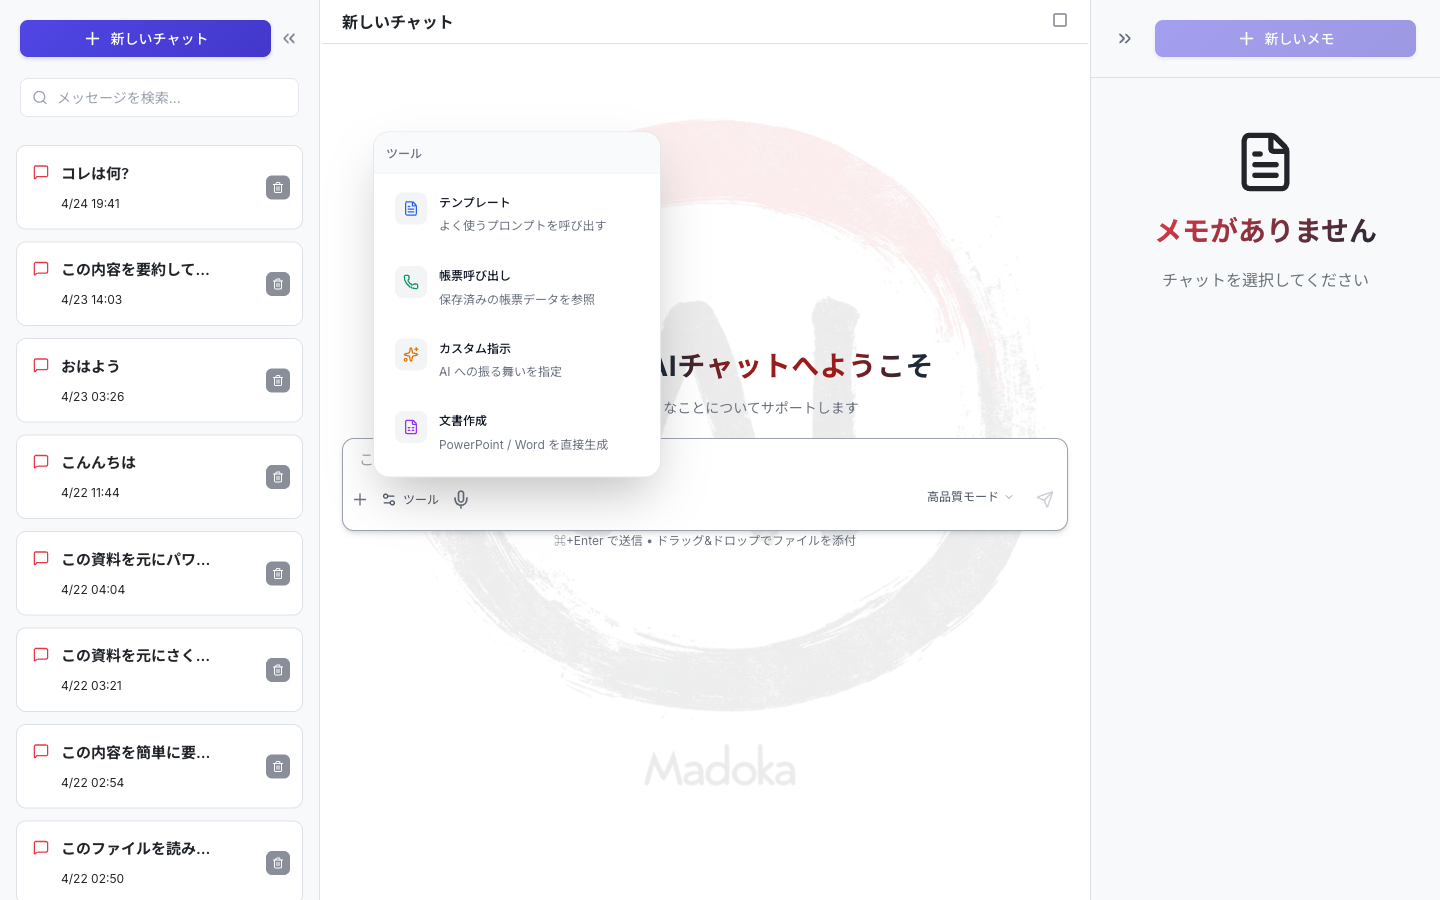Click the search magnifier icon
This screenshot has width=1440, height=900.
(40, 98)
